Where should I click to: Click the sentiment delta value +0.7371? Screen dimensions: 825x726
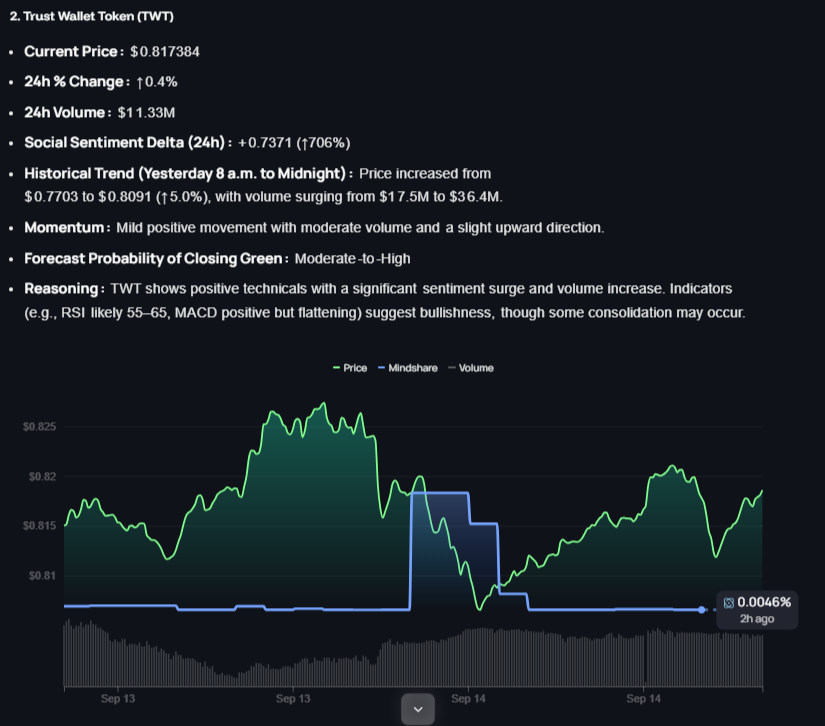pos(265,143)
